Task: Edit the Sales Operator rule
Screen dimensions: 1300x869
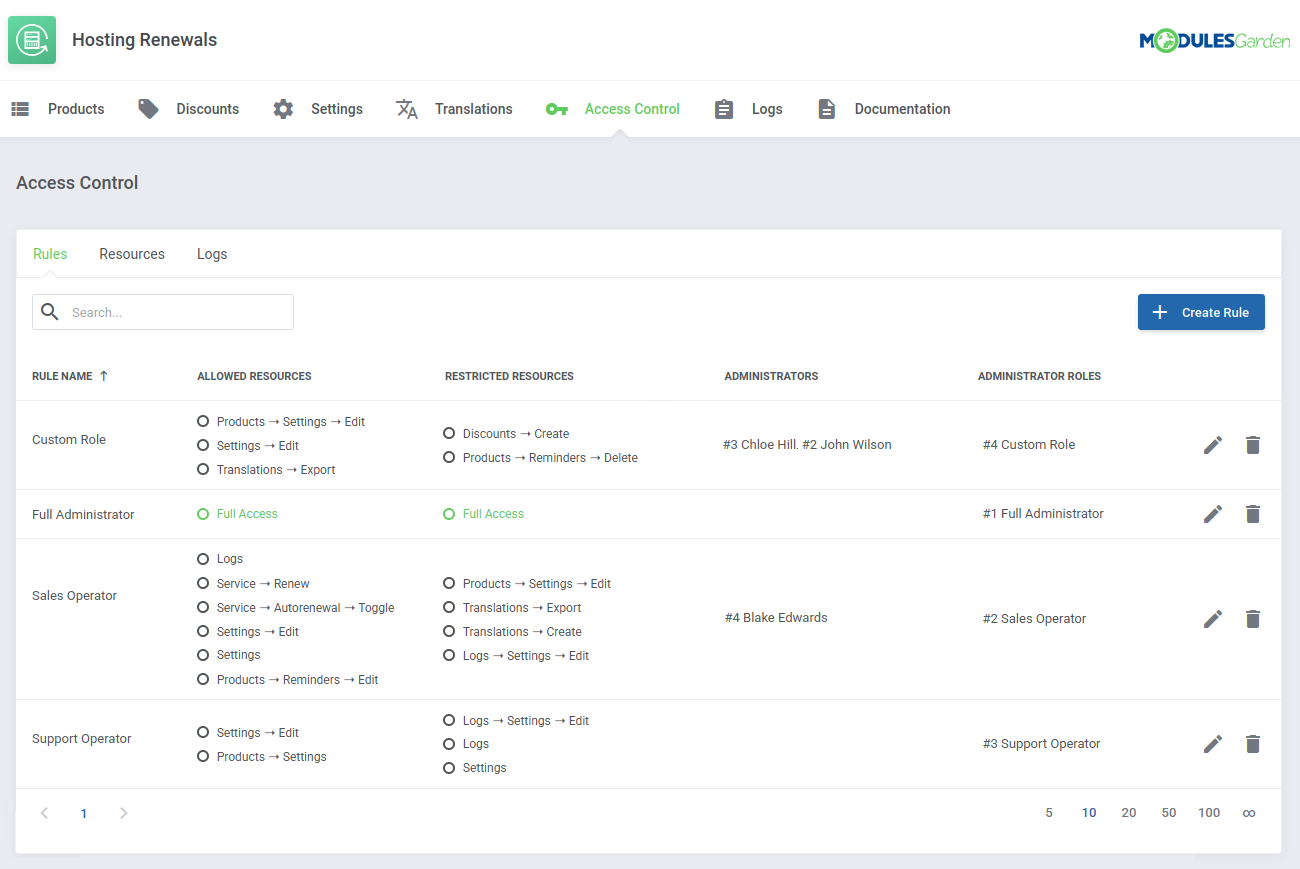Action: pyautogui.click(x=1213, y=619)
